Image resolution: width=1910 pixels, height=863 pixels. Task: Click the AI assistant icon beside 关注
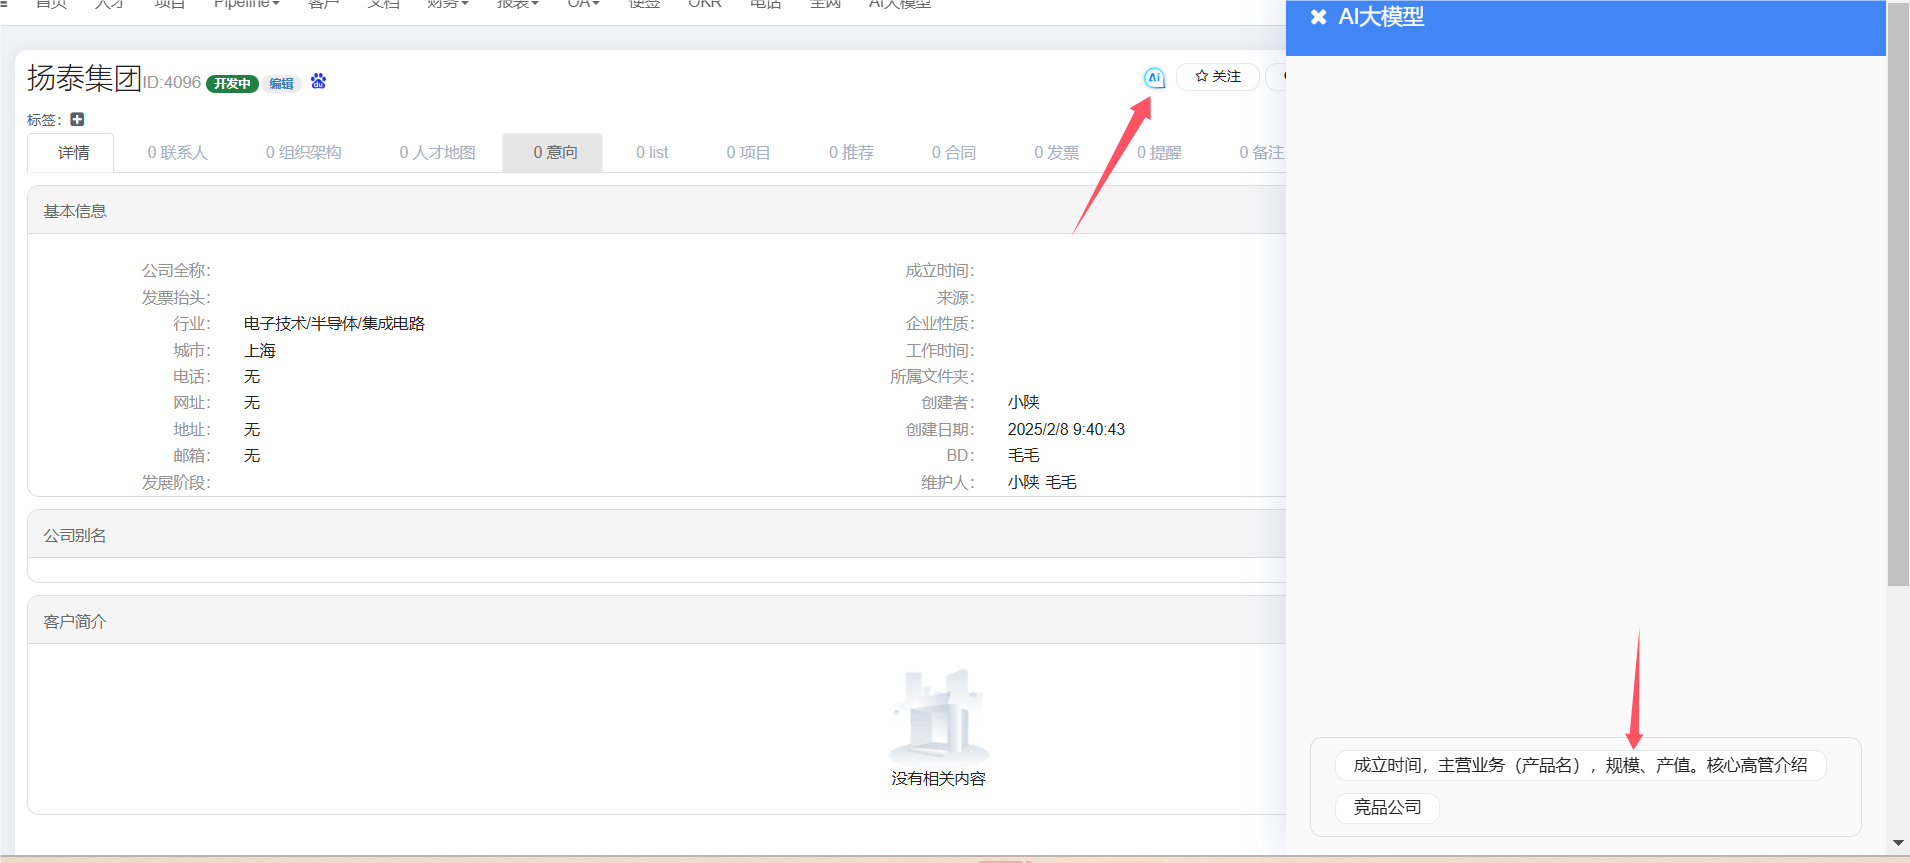tap(1154, 77)
